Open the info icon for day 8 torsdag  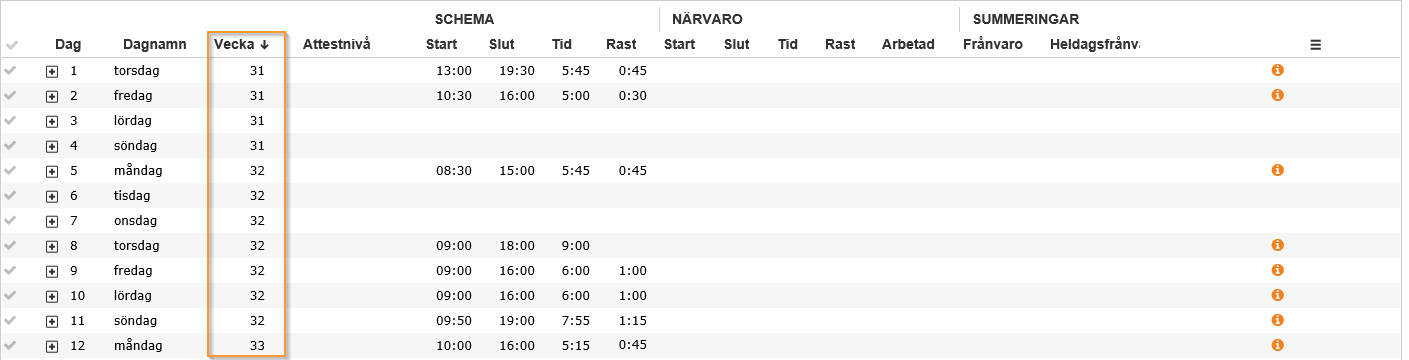pyautogui.click(x=1277, y=245)
